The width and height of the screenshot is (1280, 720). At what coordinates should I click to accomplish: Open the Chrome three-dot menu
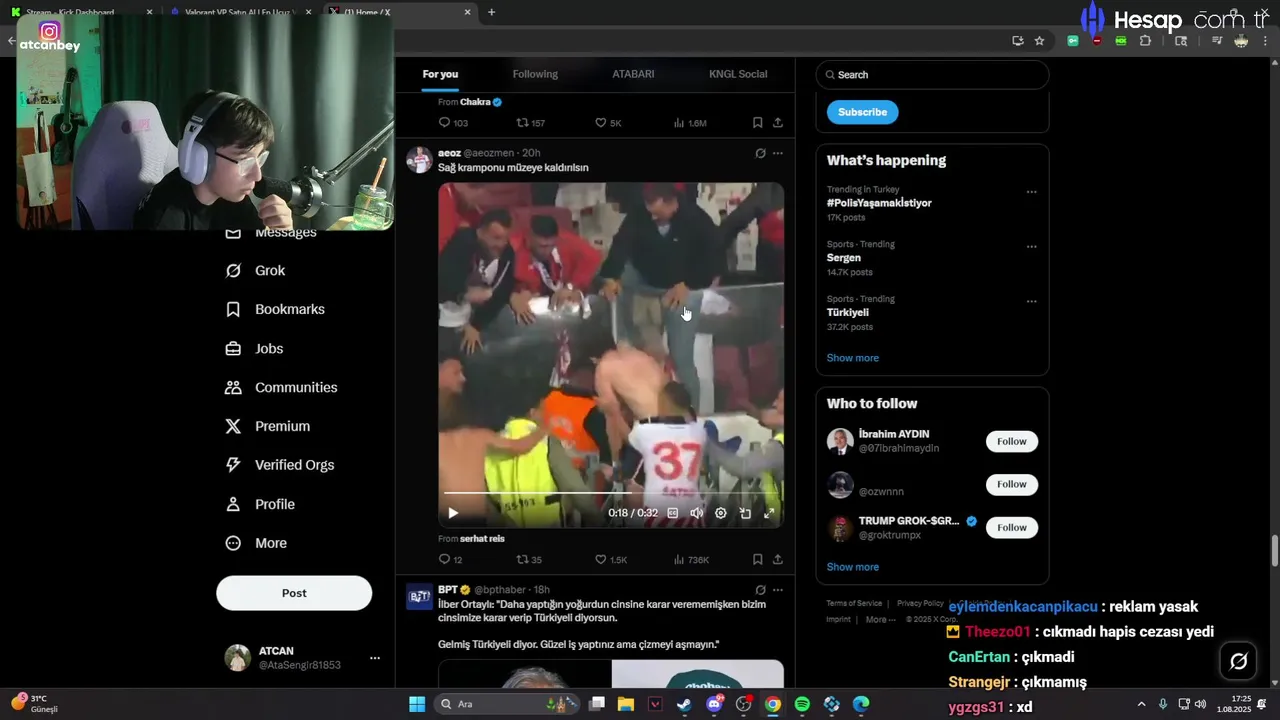tap(1263, 41)
